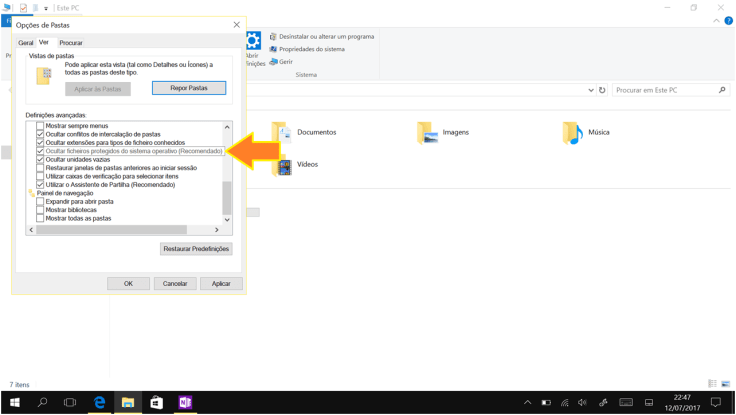Click in Procurar em Este PC search box
This screenshot has width=736, height=415.
(664, 90)
